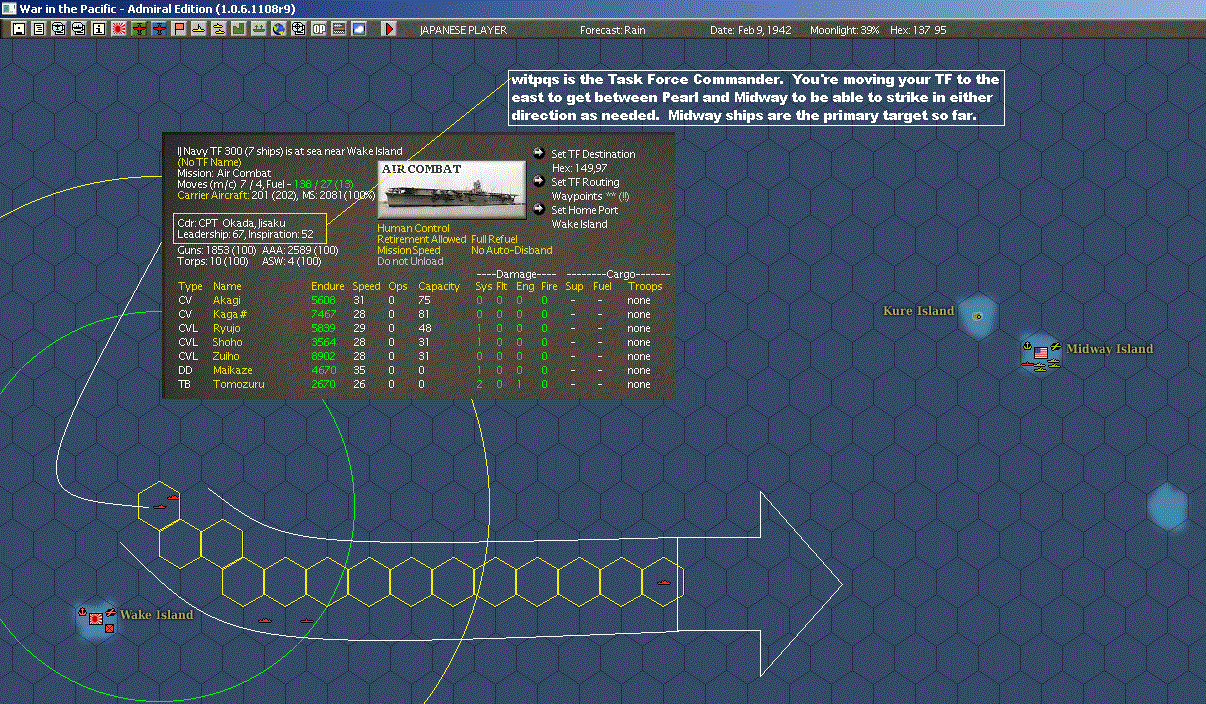
Task: Toggle Mission Speed setting
Action: pyautogui.click(x=408, y=250)
